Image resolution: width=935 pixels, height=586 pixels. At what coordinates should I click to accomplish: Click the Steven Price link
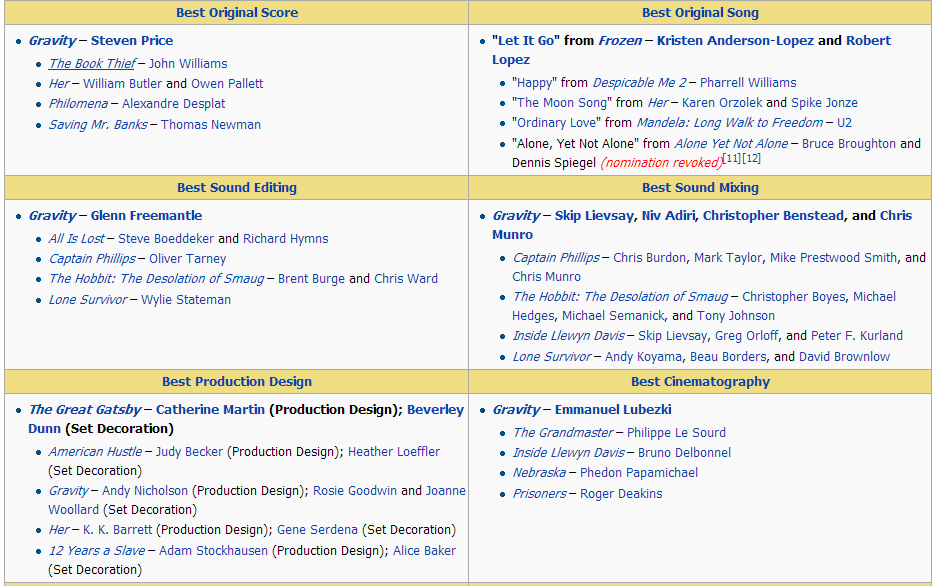[x=132, y=41]
